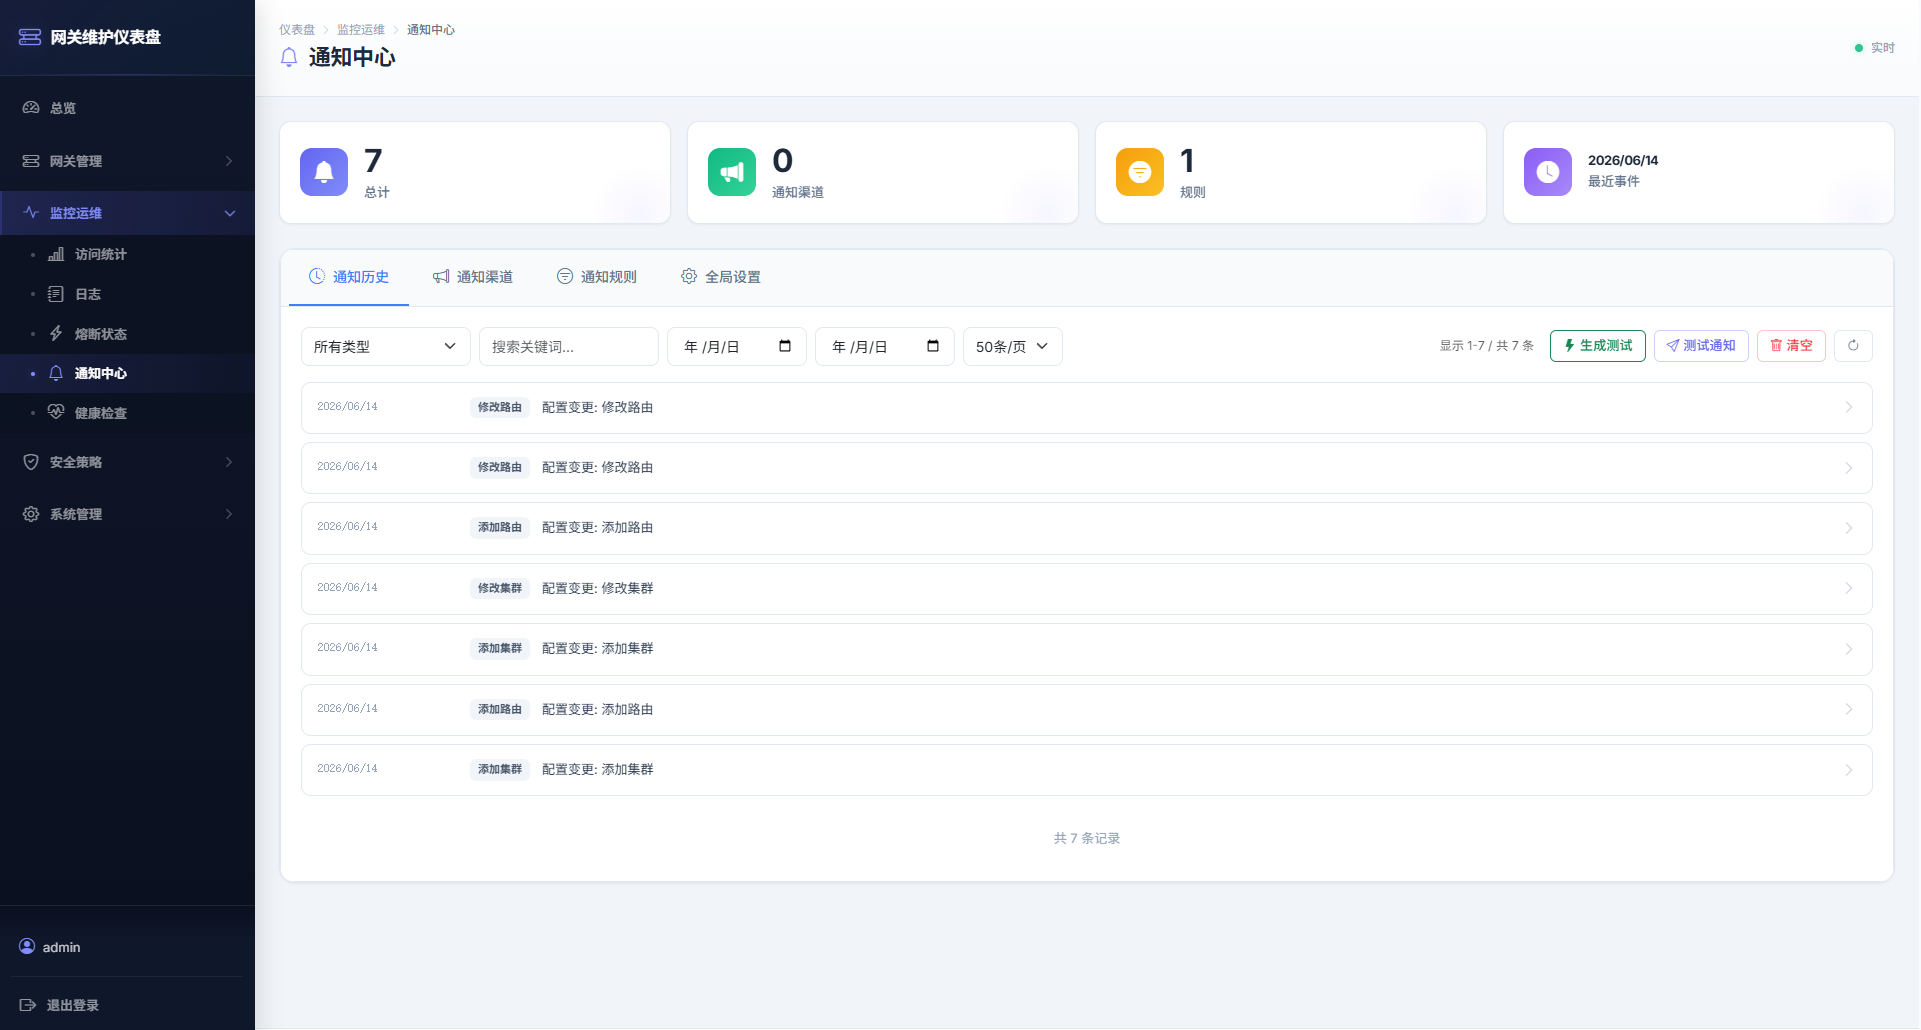The width and height of the screenshot is (1921, 1030).
Task: Click the 显示 1-7 / 共 7 条 text
Action: tap(1487, 346)
